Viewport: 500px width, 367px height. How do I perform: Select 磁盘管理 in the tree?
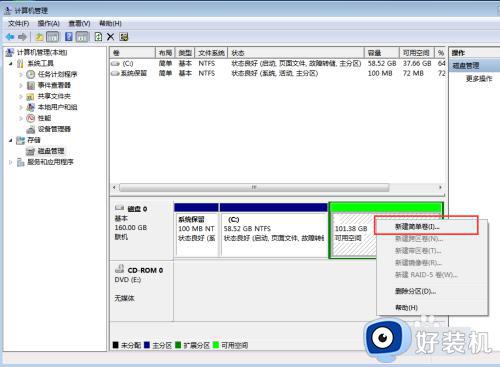click(51, 151)
